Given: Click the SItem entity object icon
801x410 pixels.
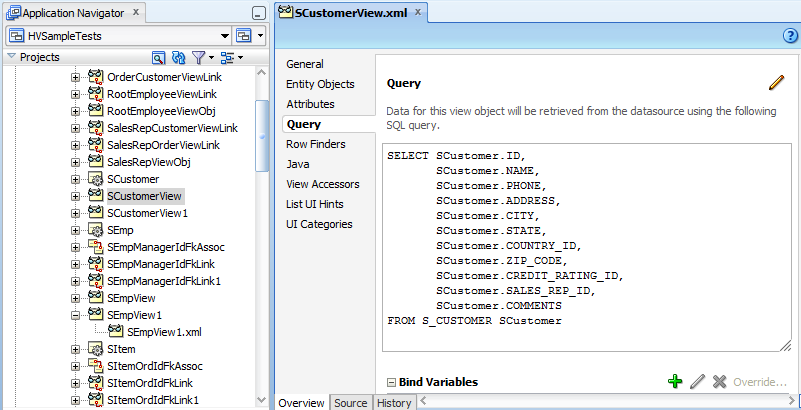Looking at the screenshot, I should point(96,349).
